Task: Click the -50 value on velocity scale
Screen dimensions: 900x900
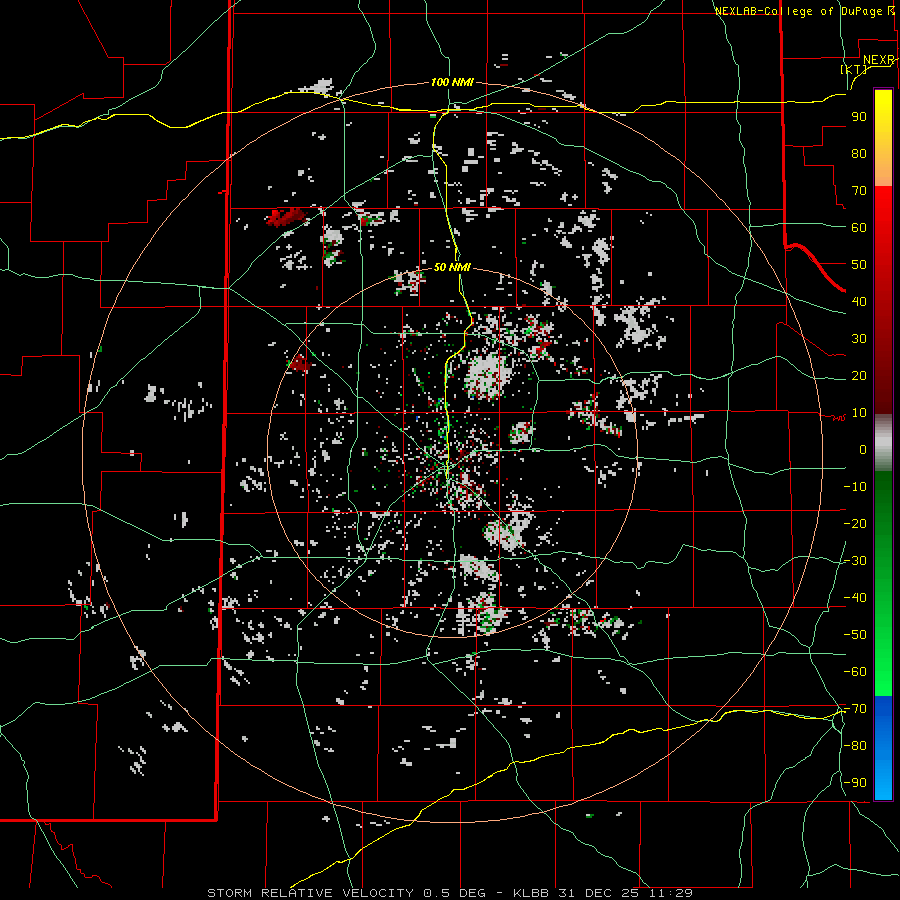Action: click(855, 635)
